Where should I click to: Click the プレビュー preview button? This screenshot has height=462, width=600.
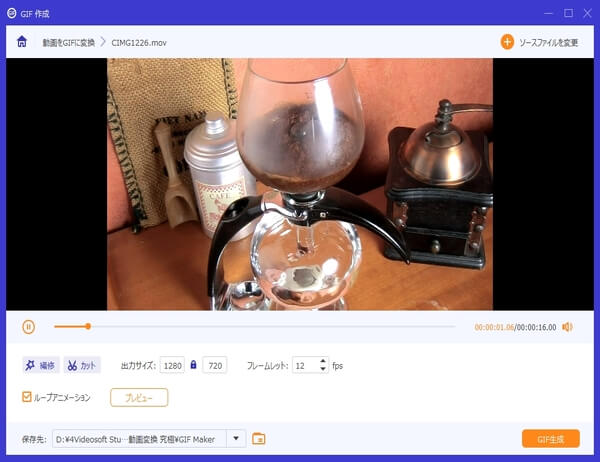(x=139, y=397)
